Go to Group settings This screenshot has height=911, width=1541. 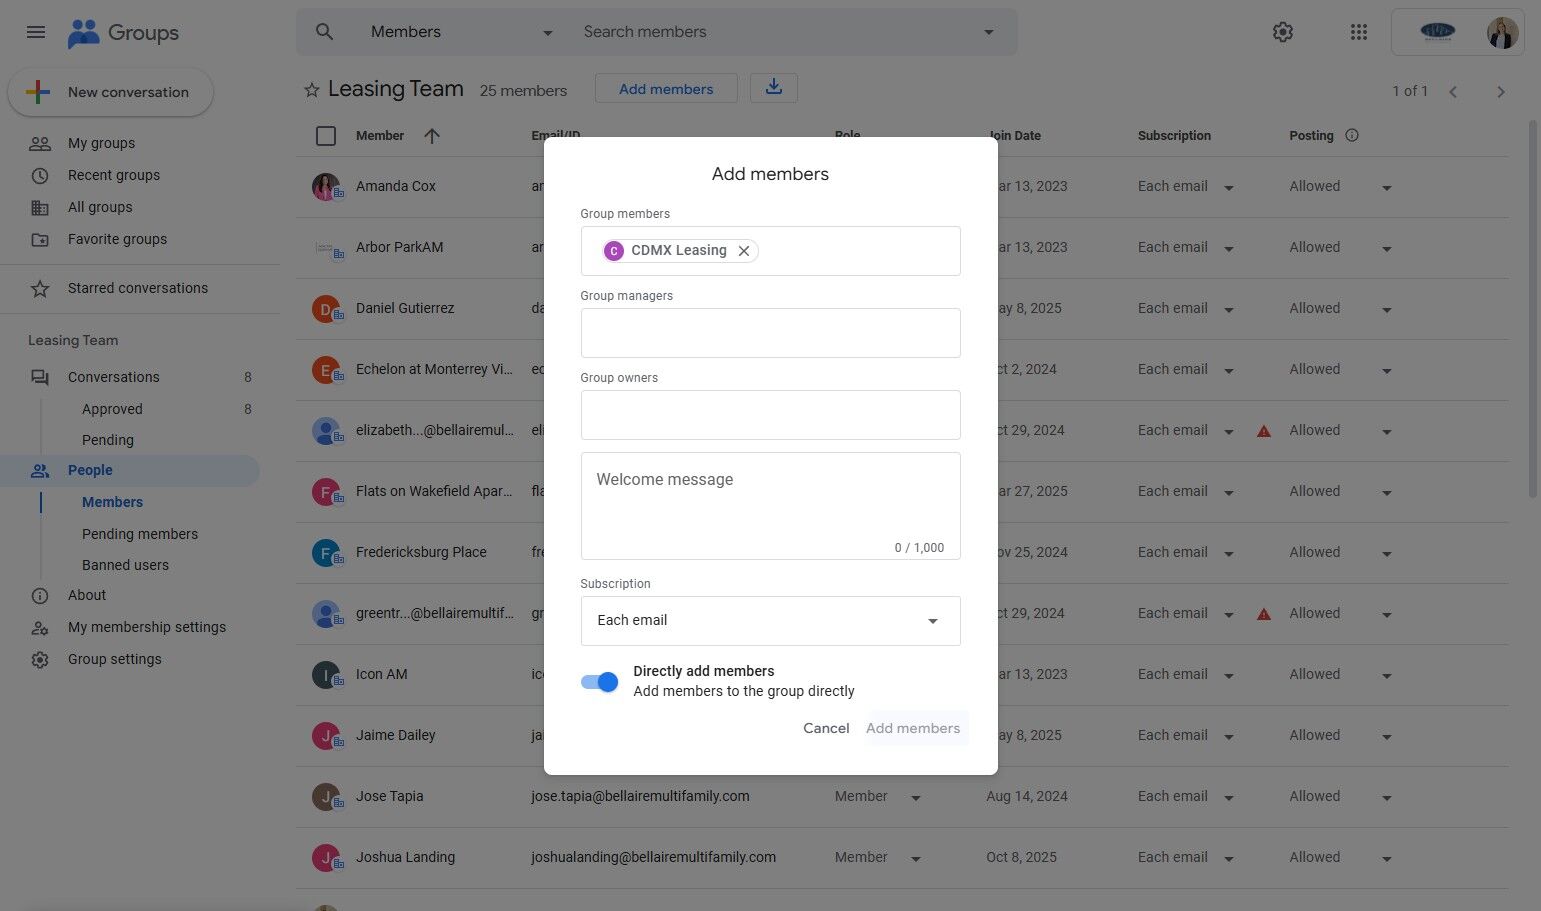[115, 659]
